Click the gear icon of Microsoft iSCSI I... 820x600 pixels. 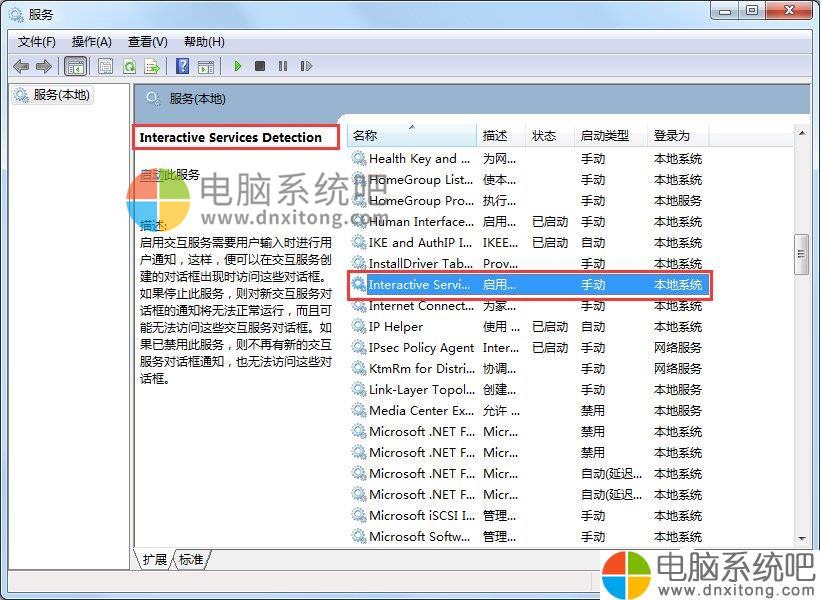tap(359, 515)
